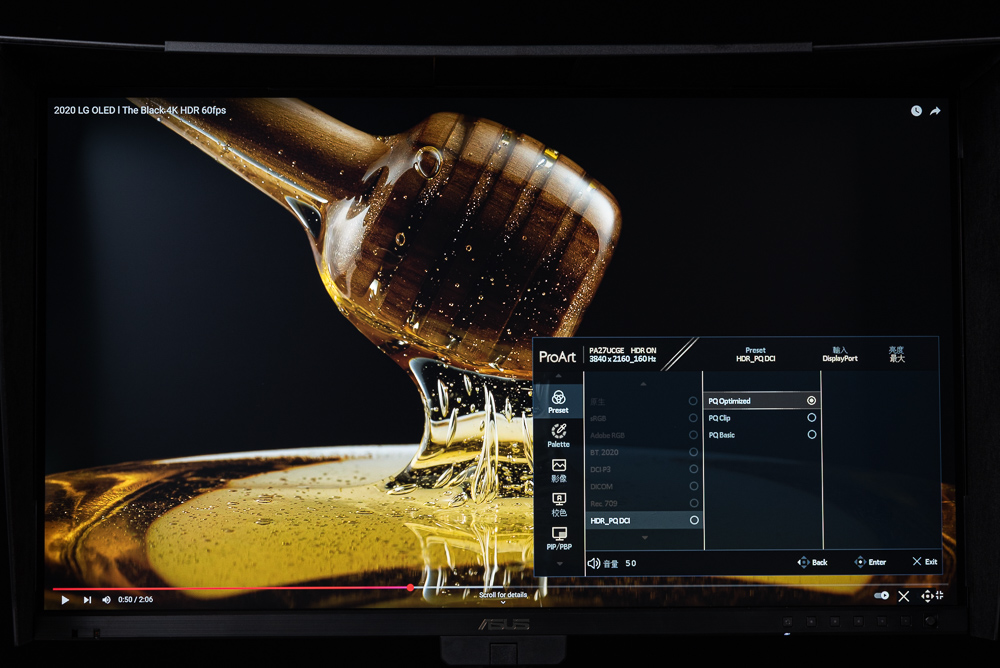
Task: Select the 原生 native preset radio
Action: pyautogui.click(x=693, y=401)
